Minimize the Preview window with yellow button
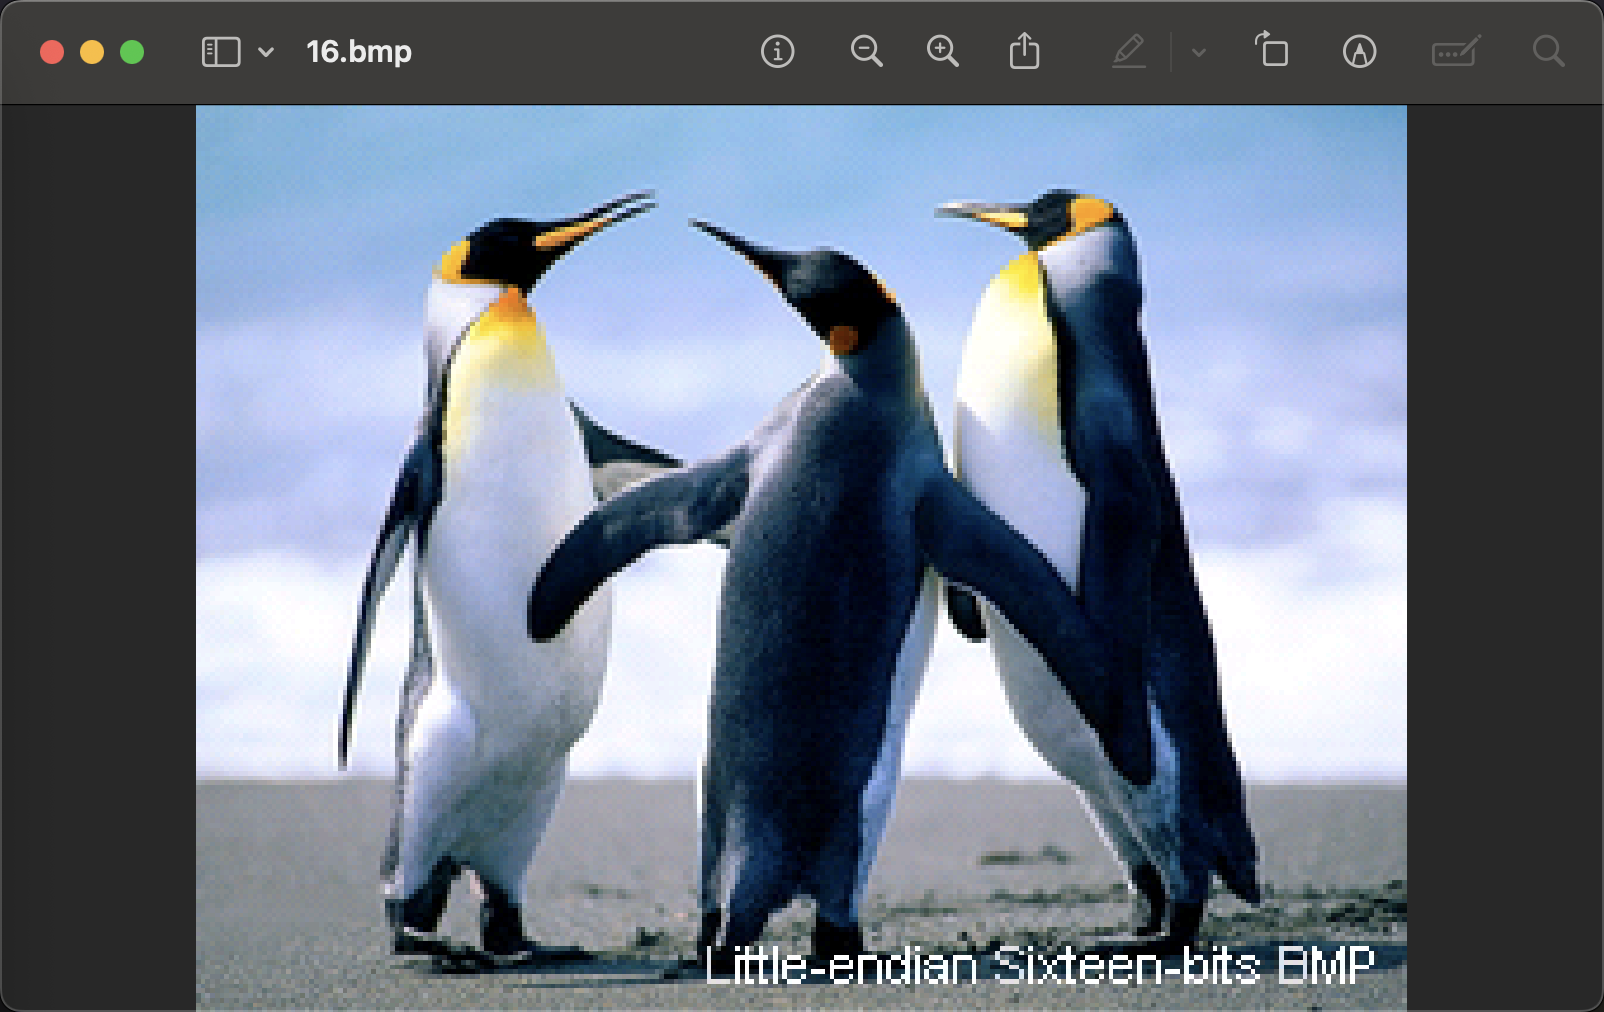This screenshot has width=1604, height=1012. coord(92,52)
